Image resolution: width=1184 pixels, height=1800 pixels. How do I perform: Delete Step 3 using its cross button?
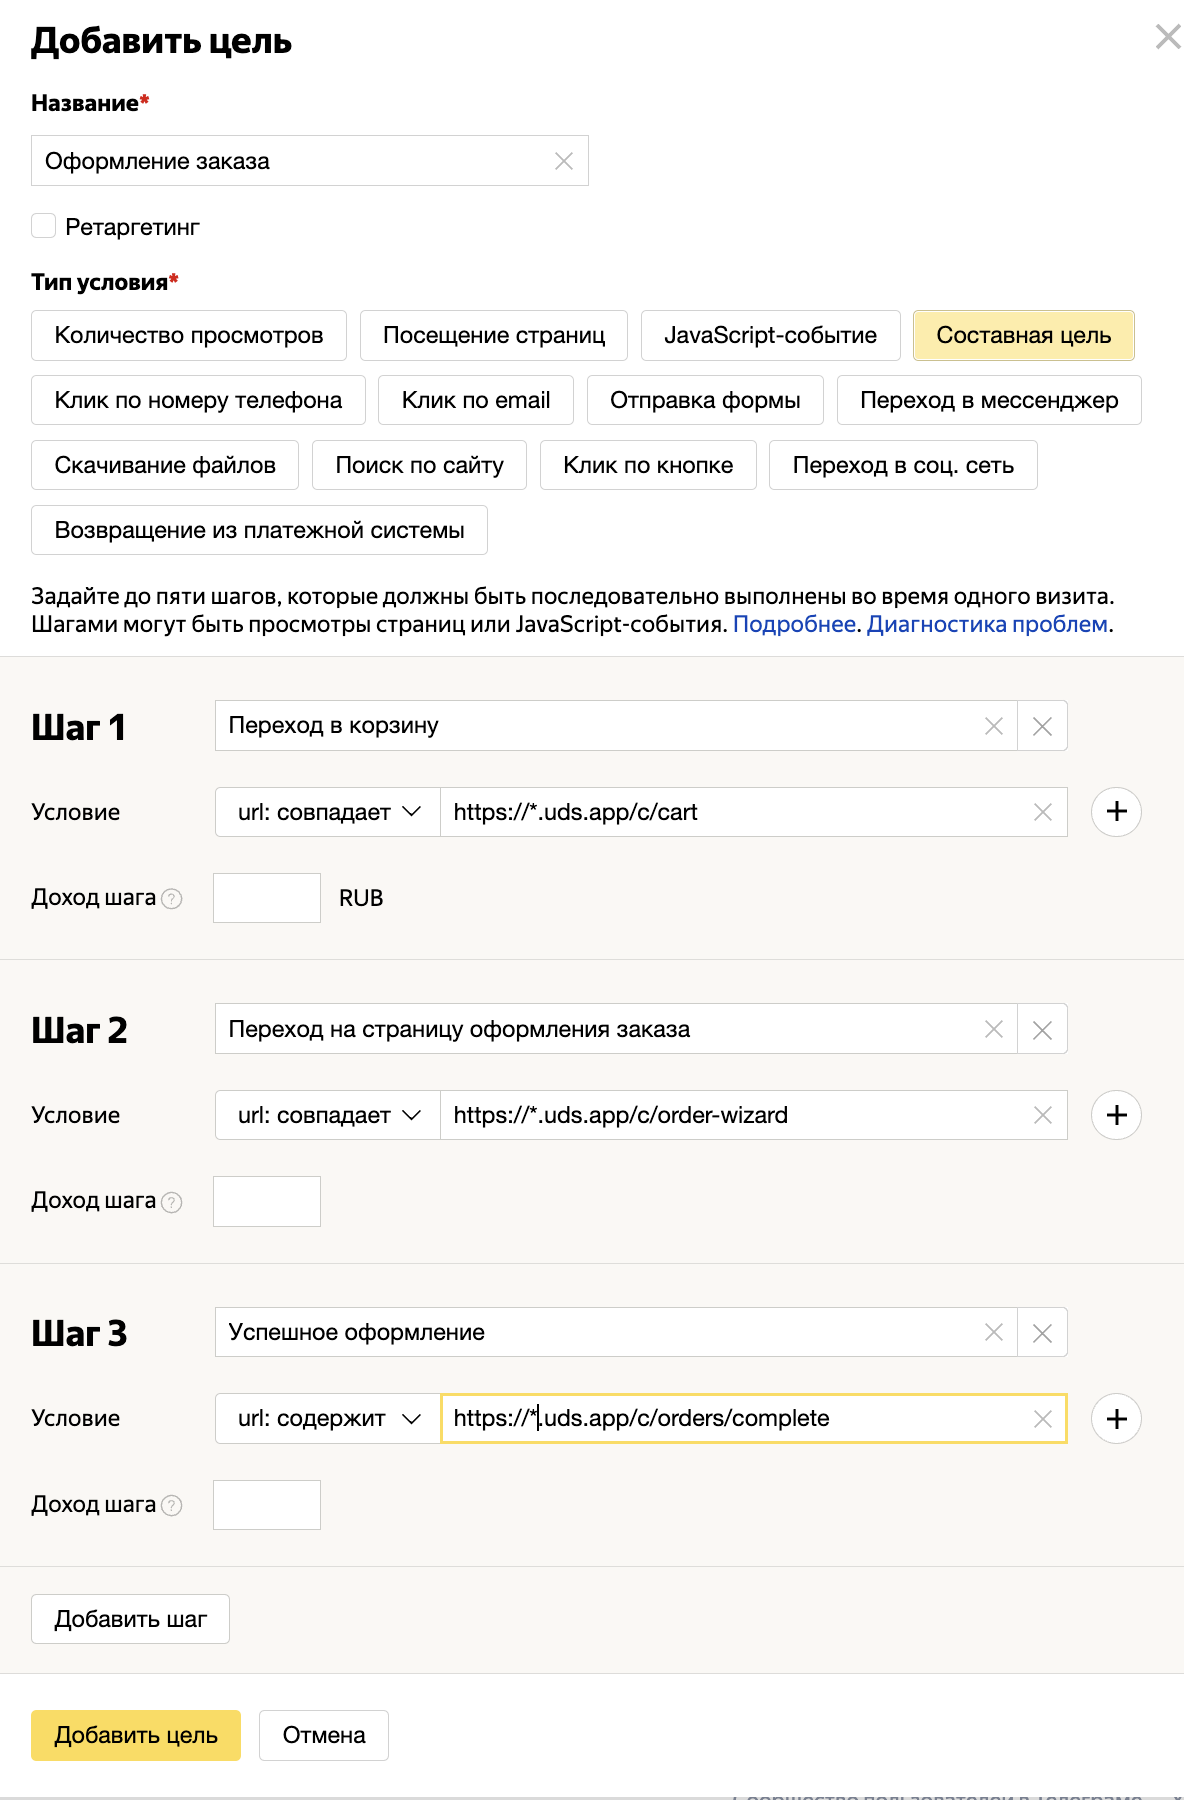pos(1042,1332)
